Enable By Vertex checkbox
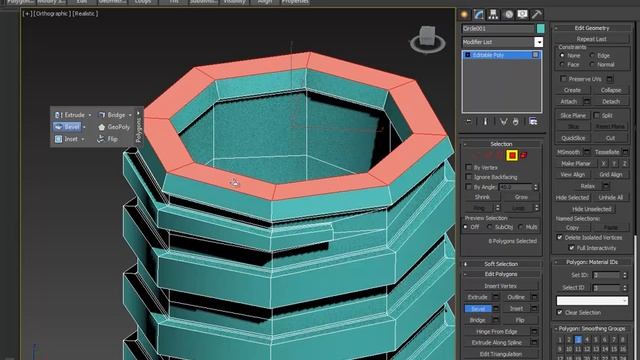The width and height of the screenshot is (640, 360). tap(469, 167)
